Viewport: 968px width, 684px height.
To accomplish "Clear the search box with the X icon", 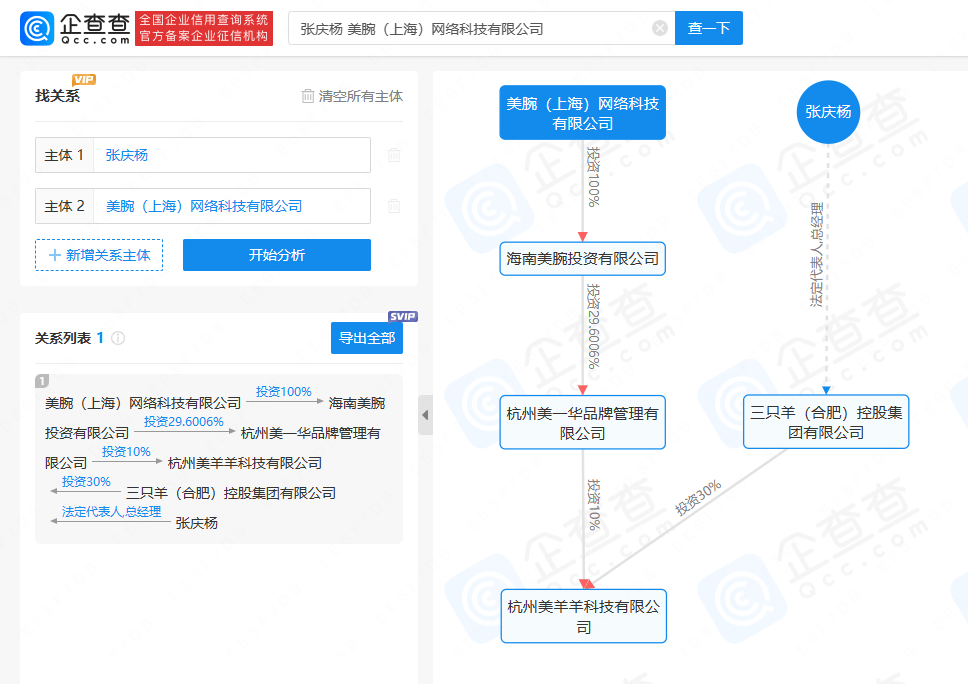I will pos(660,28).
